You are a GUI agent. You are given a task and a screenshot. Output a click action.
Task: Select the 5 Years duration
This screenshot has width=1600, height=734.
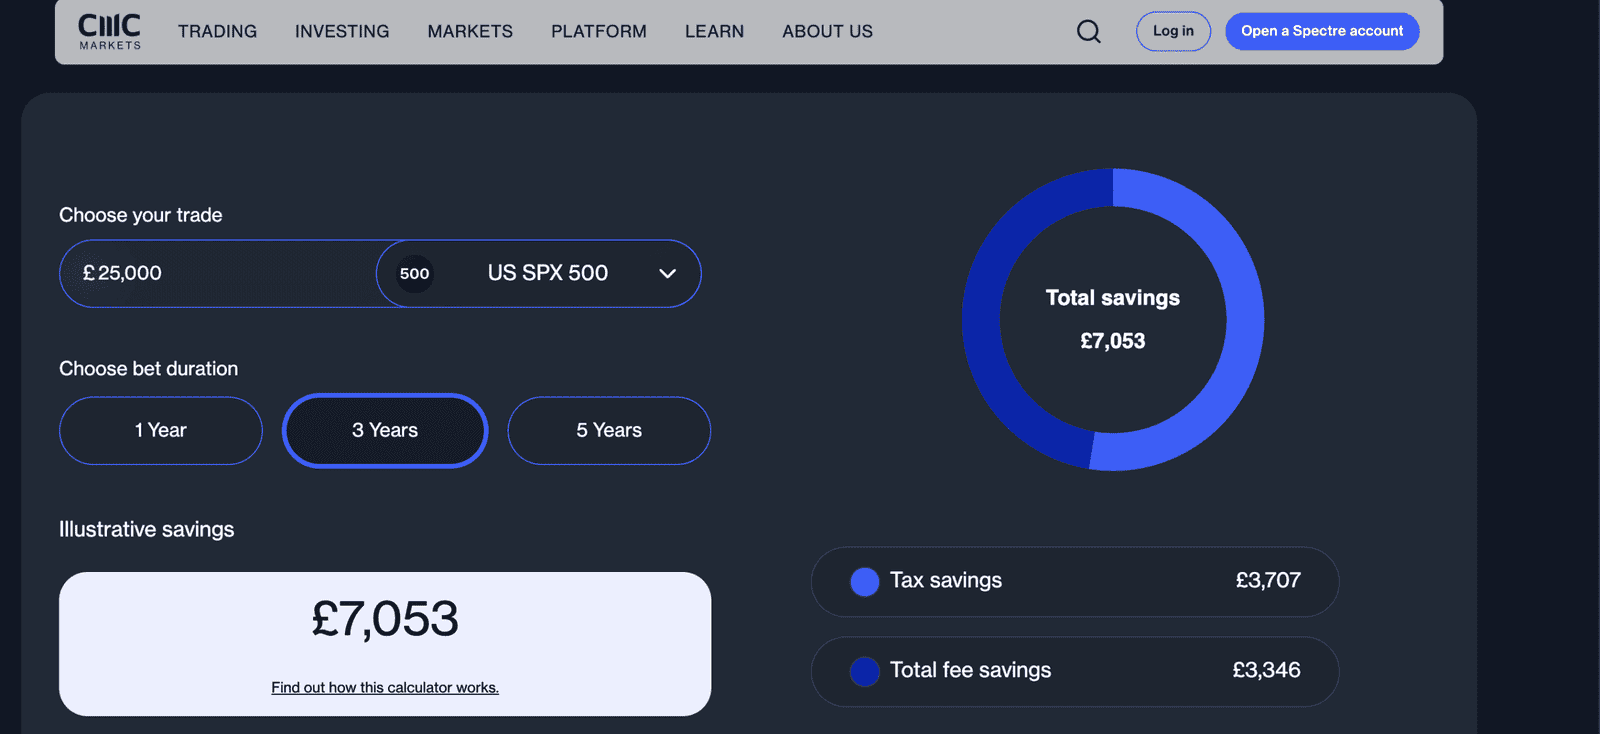coord(609,430)
